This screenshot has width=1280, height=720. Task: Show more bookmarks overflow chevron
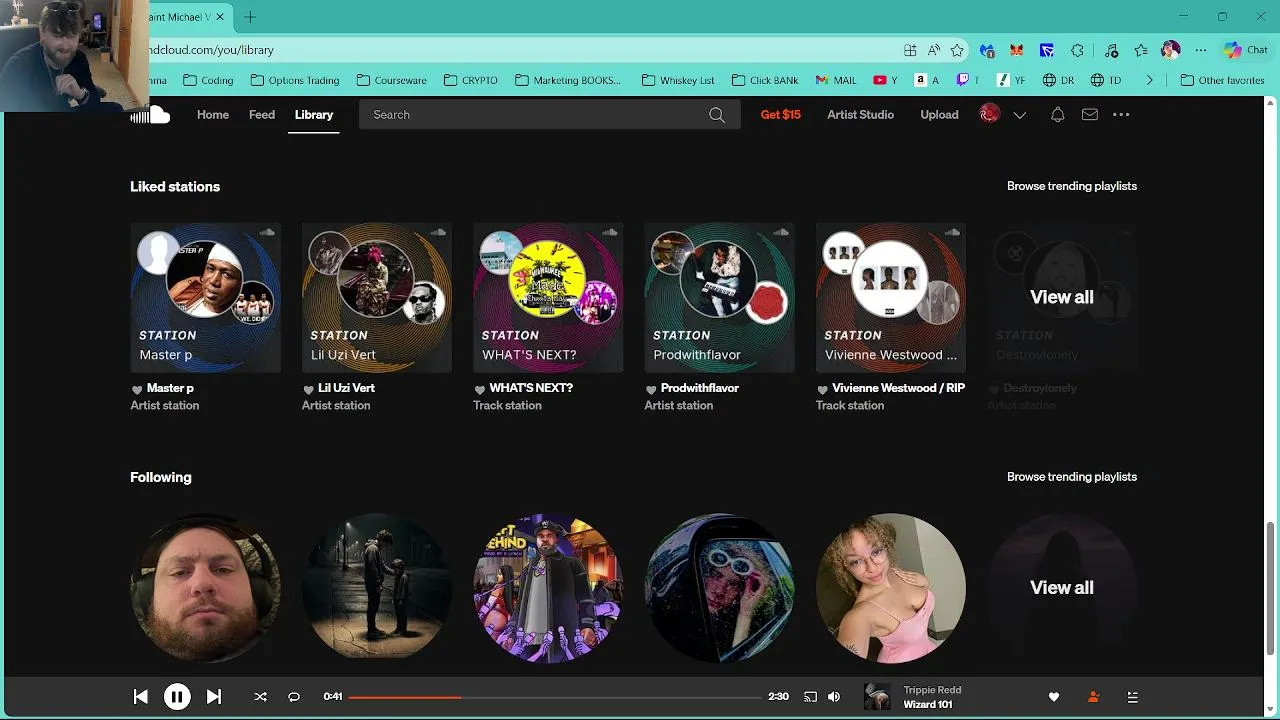pos(1149,80)
